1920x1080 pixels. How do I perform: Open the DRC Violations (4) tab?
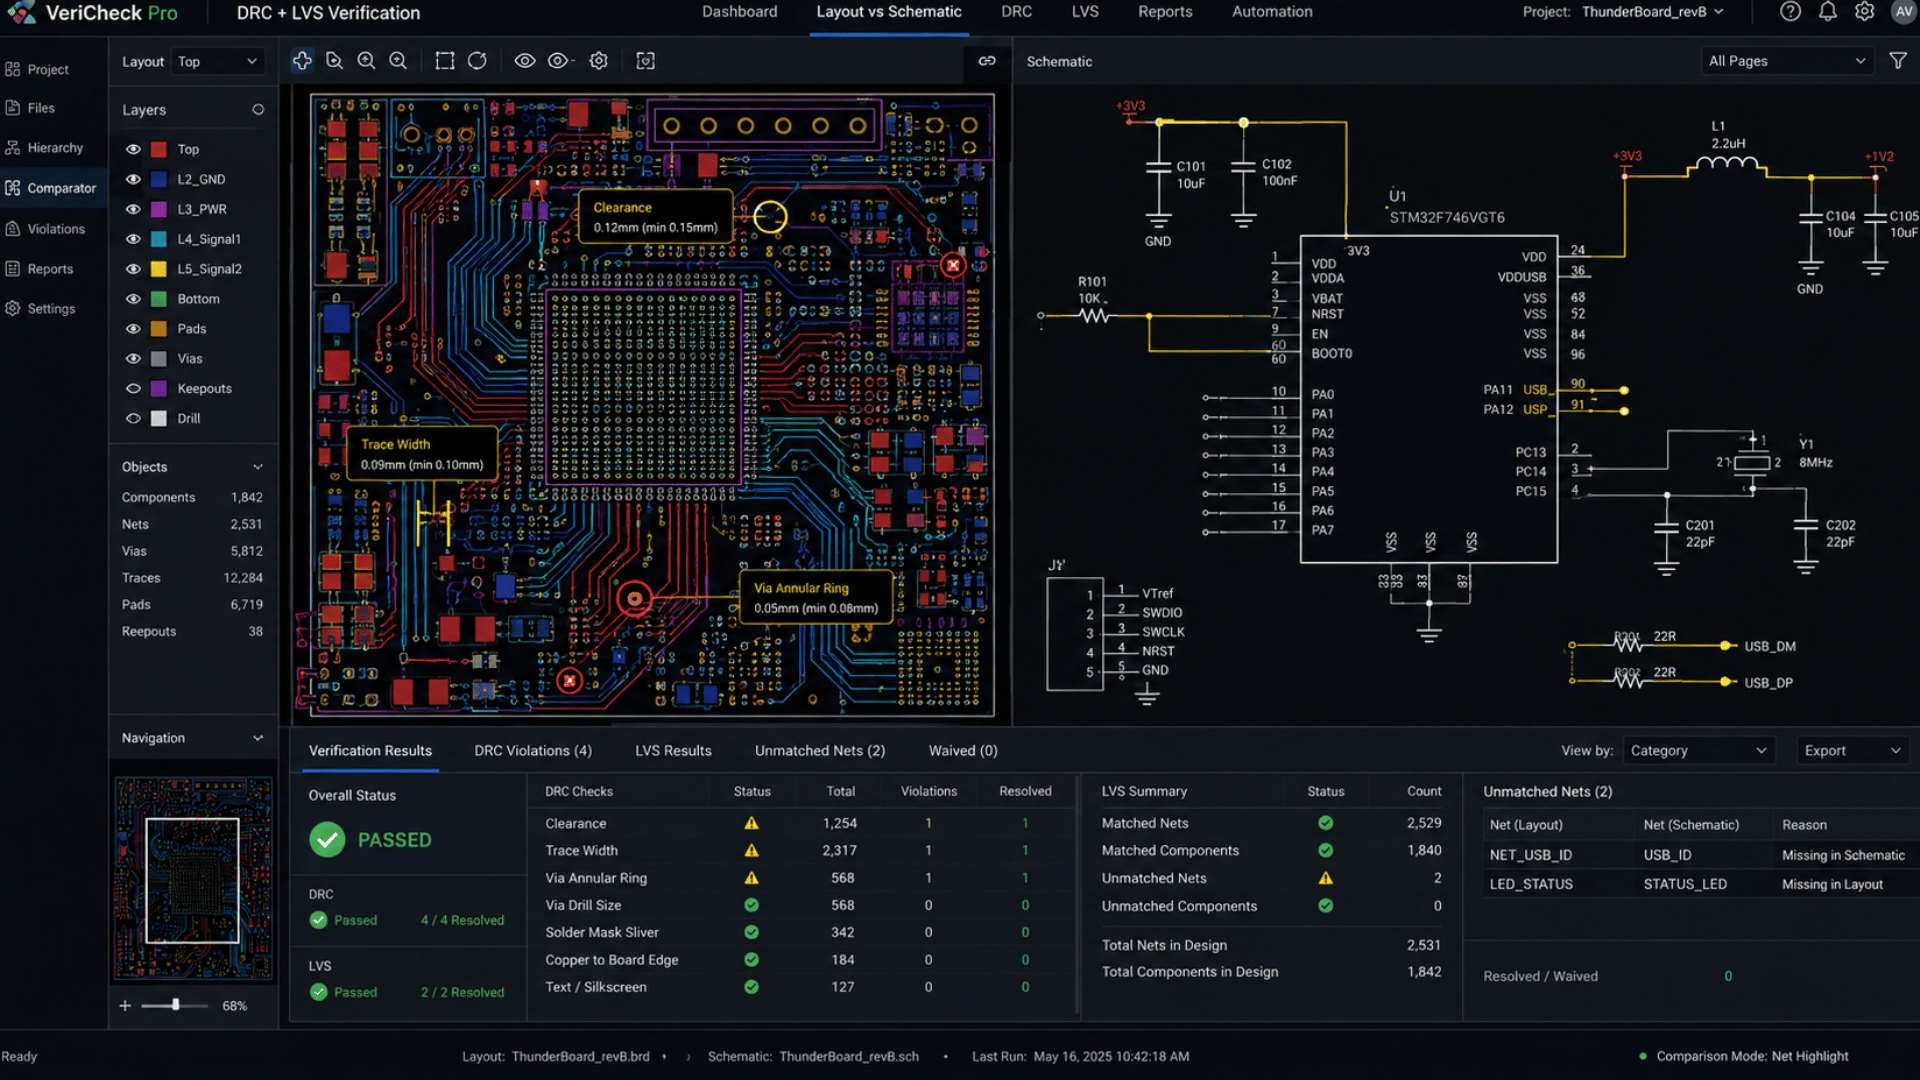[x=533, y=751]
